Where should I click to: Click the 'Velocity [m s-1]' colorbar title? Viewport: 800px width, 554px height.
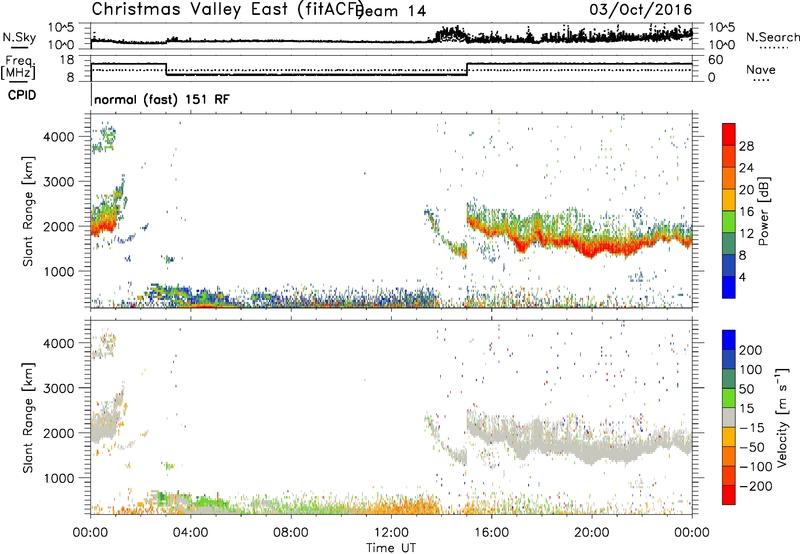(782, 417)
